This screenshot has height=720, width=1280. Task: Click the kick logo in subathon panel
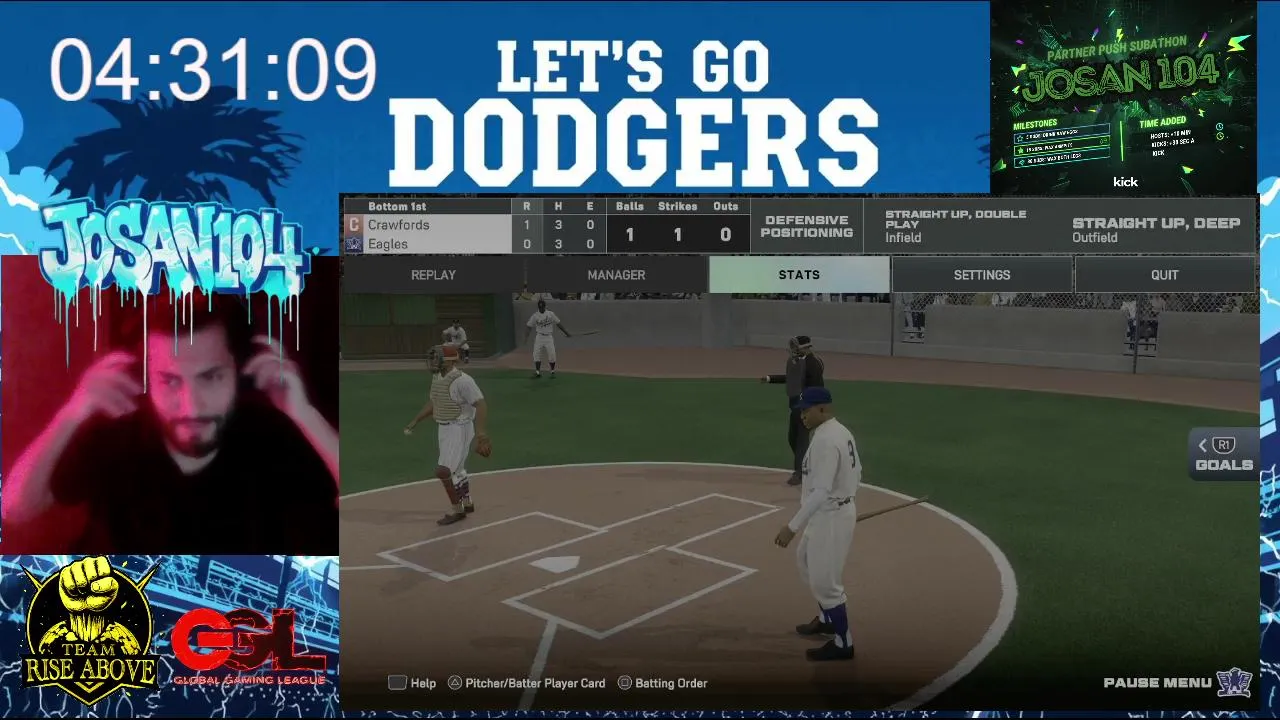pos(1125,182)
